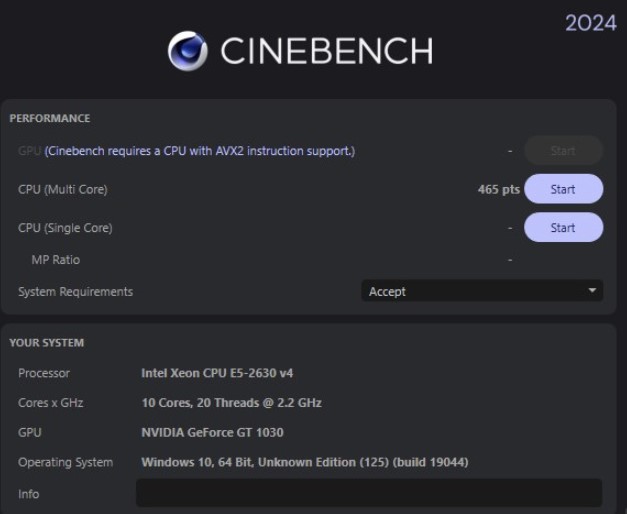Click the Cinebench sphere logo icon

[188, 50]
